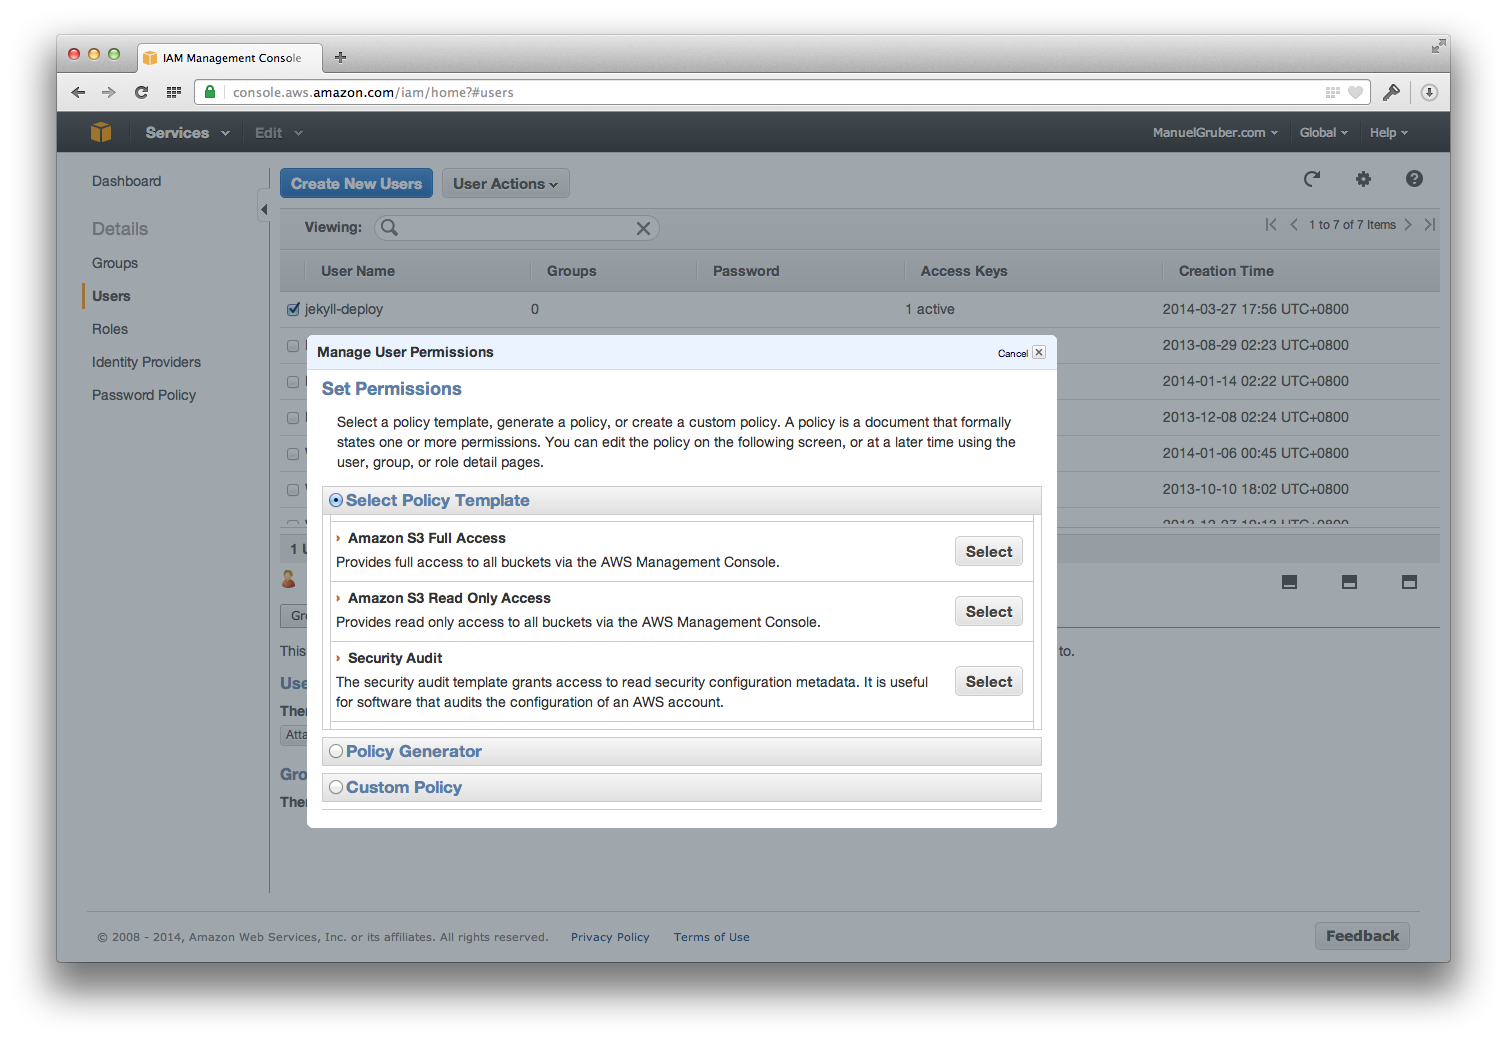Click Create New Users button

356,183
